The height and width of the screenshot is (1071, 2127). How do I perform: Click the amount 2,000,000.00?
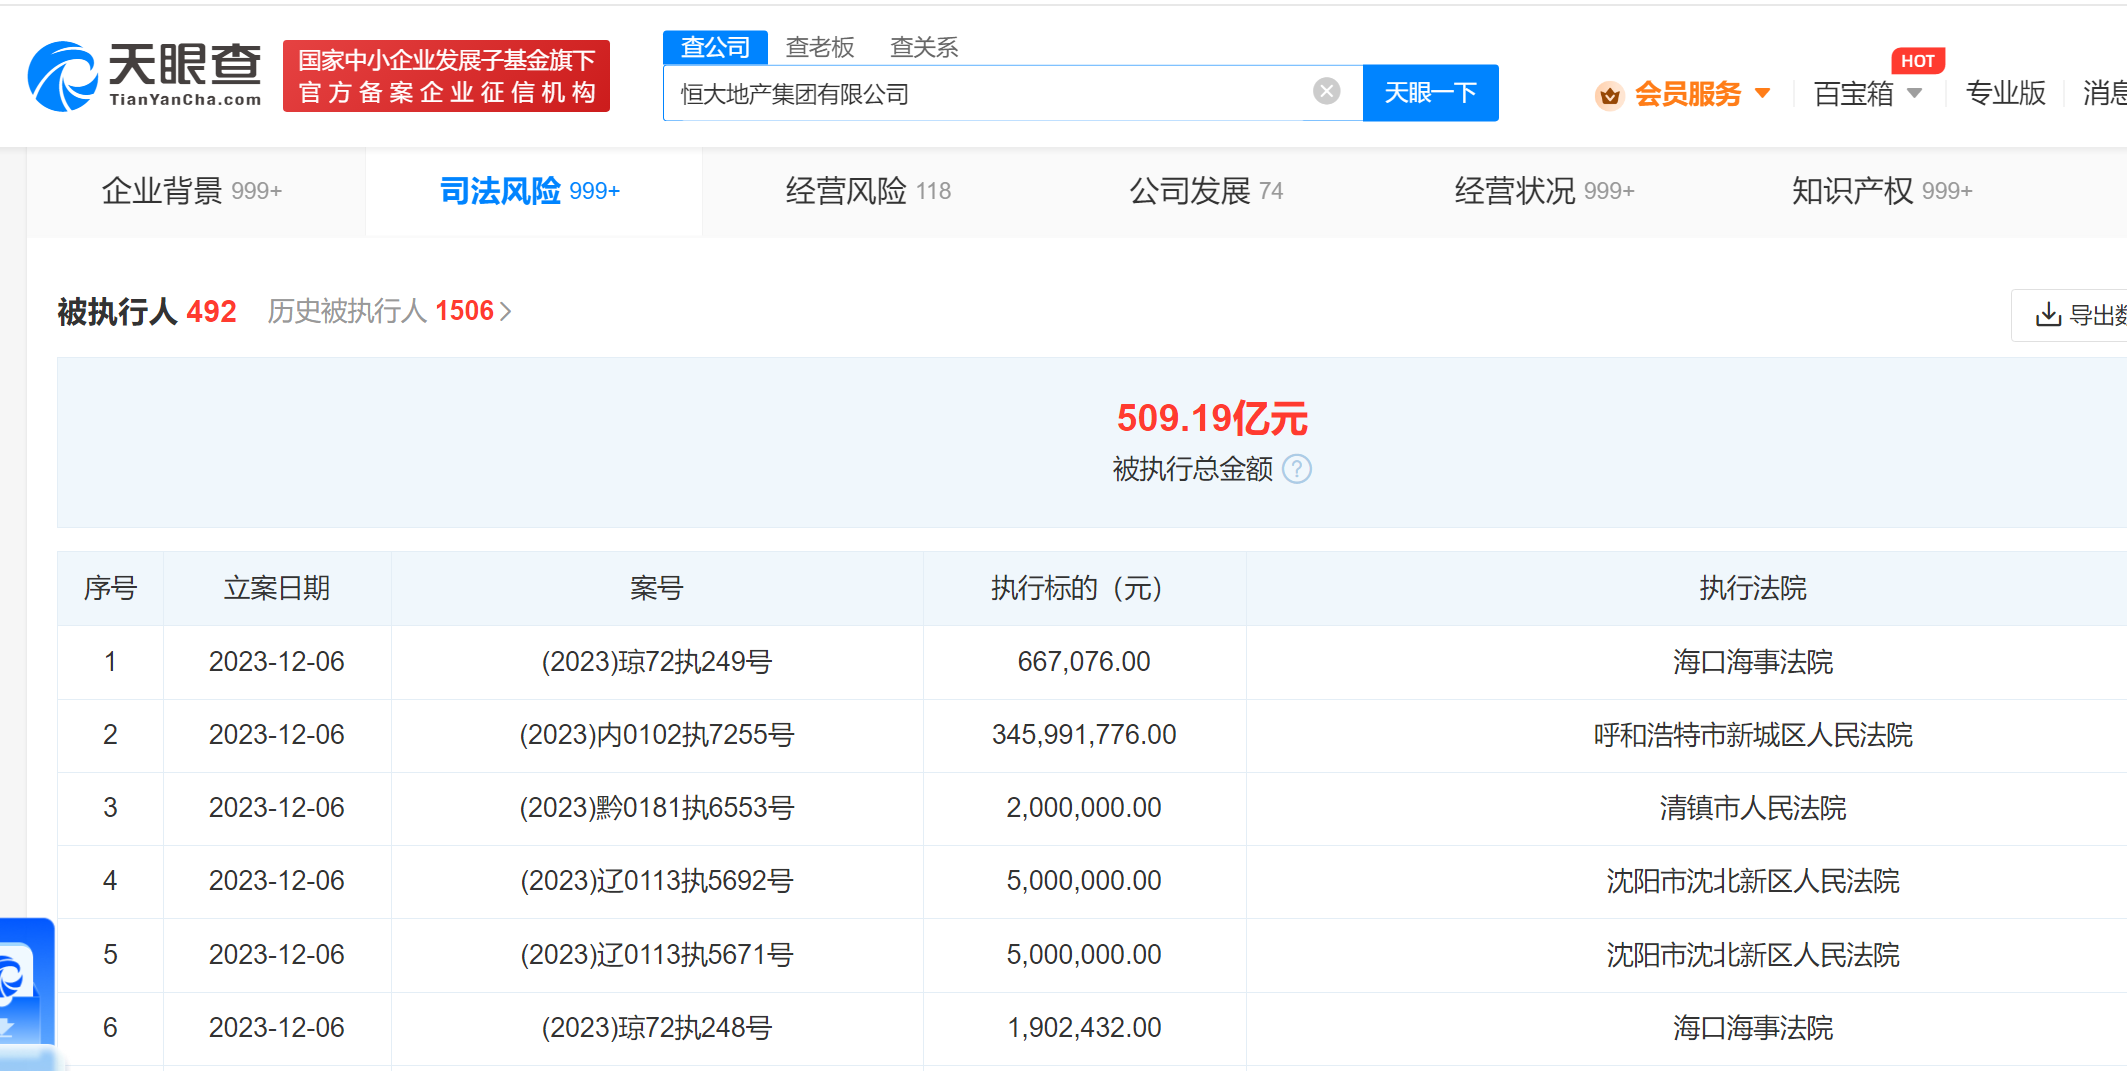coord(1084,808)
